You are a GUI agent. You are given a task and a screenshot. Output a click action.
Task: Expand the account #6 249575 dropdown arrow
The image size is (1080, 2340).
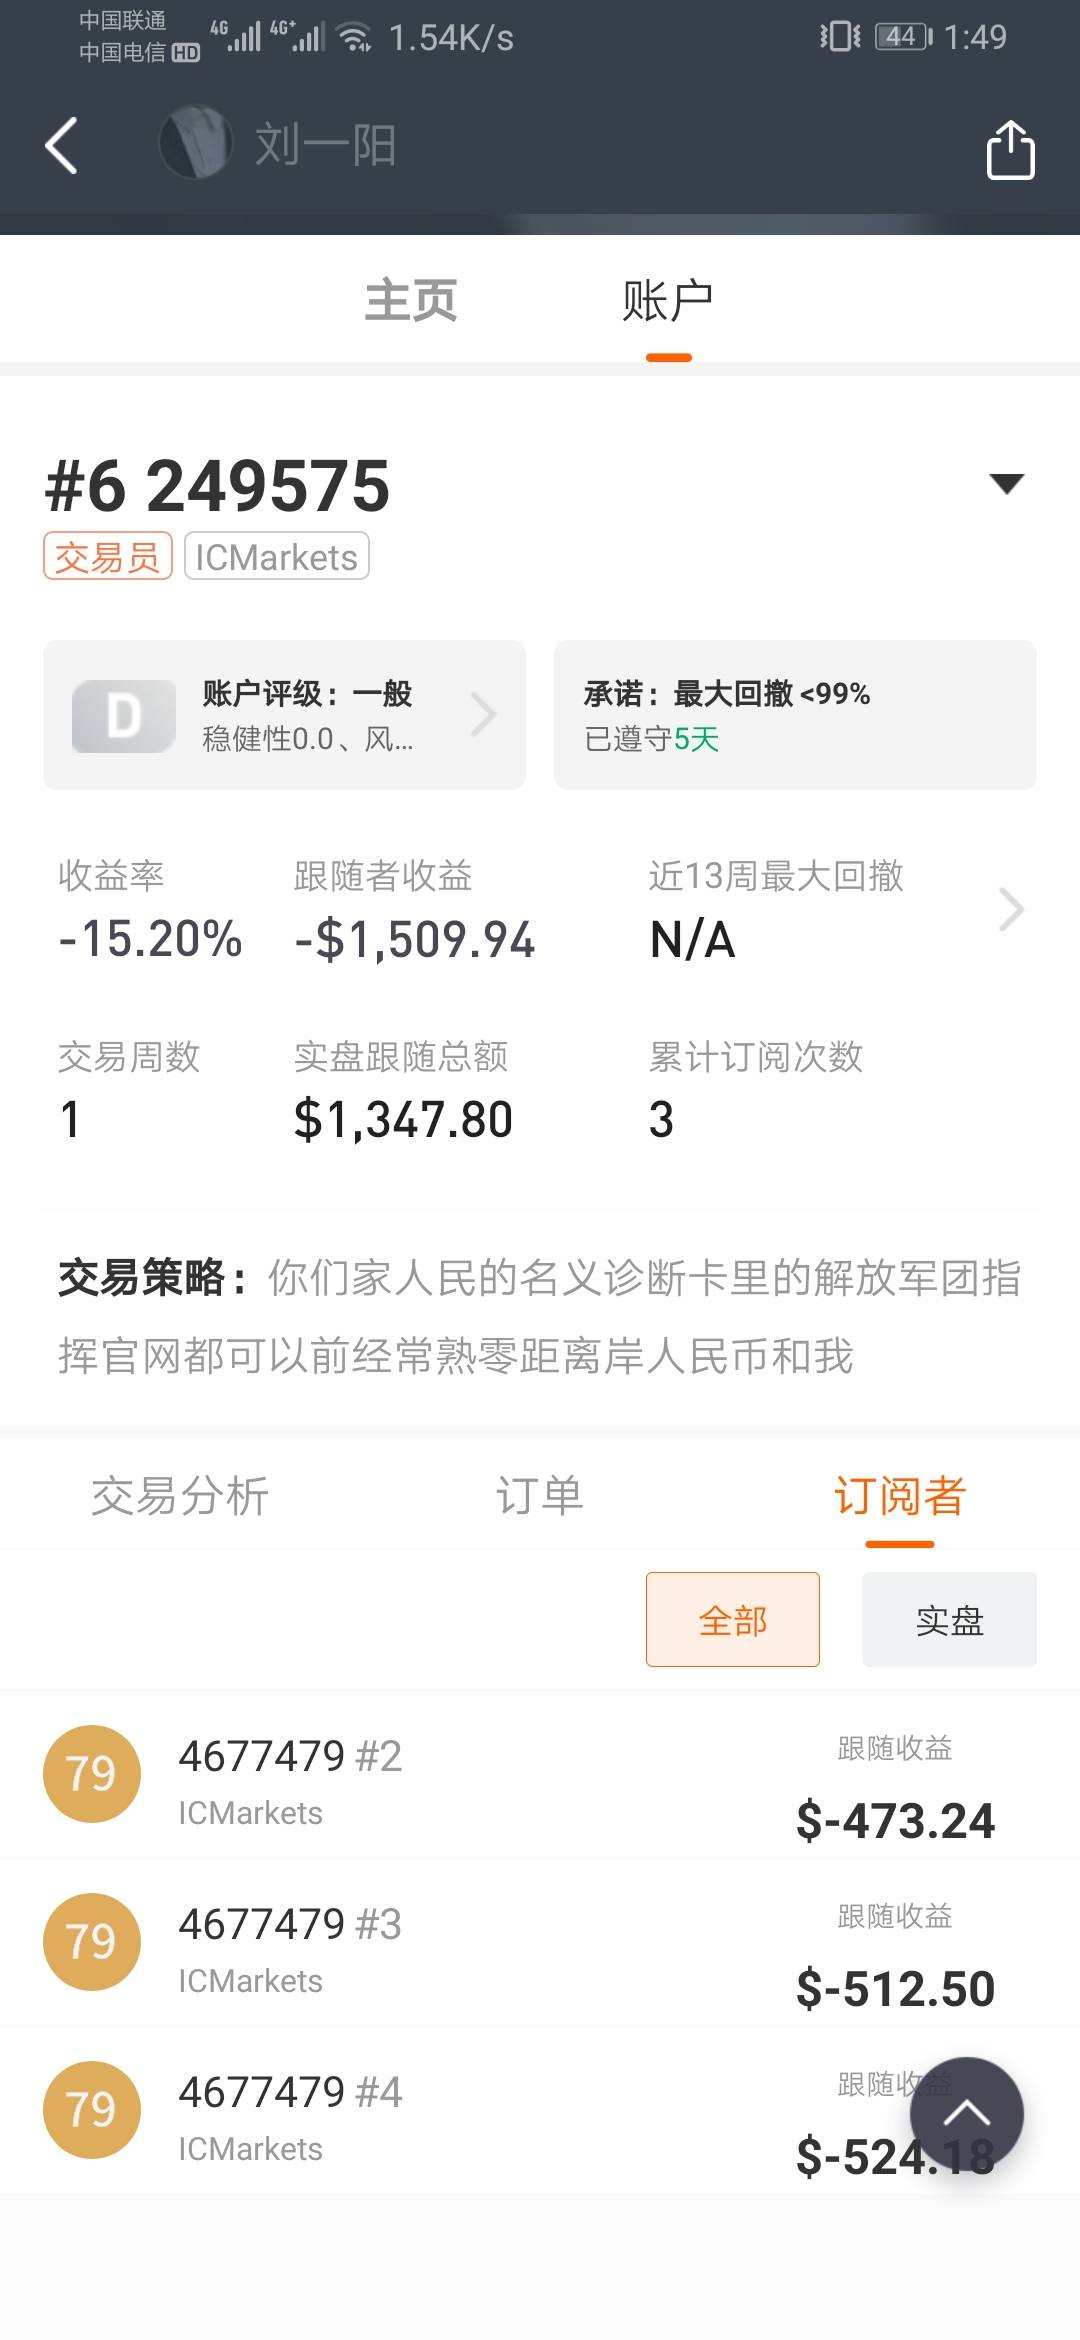(1006, 484)
